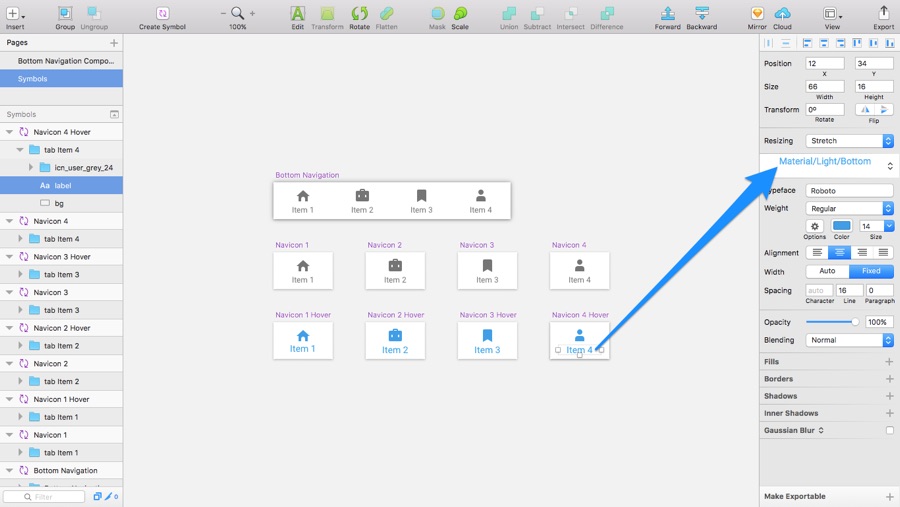Click the Position X field
Image resolution: width=900 pixels, height=507 pixels.
coord(825,64)
